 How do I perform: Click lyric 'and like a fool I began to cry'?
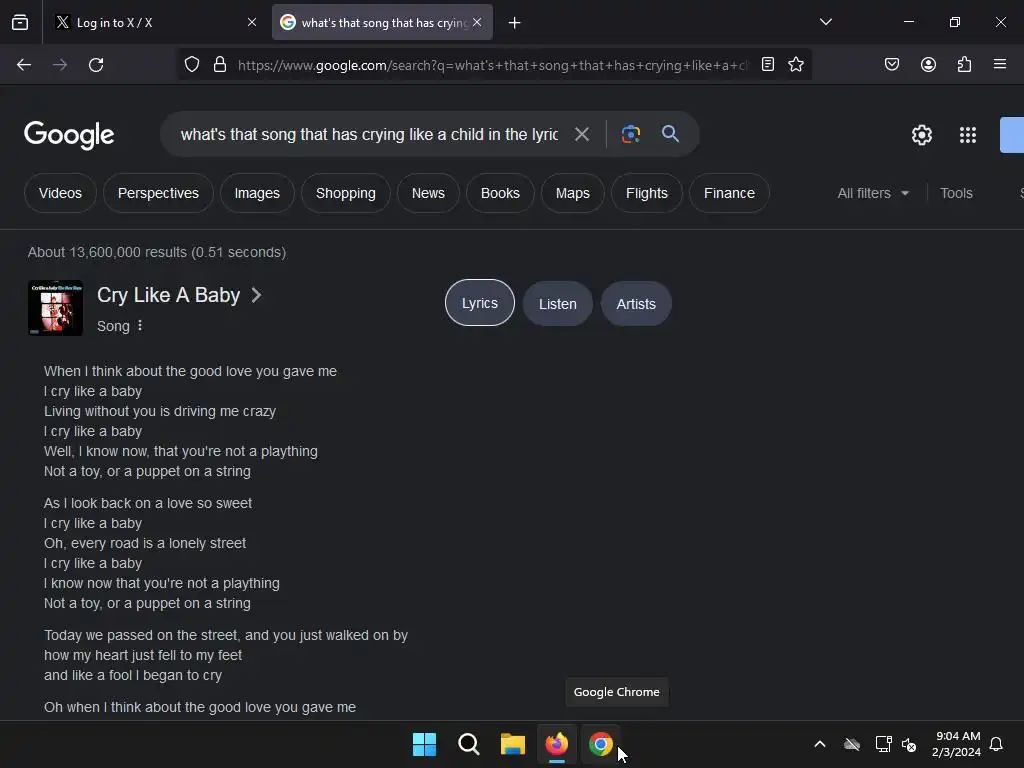pyautogui.click(x=133, y=675)
